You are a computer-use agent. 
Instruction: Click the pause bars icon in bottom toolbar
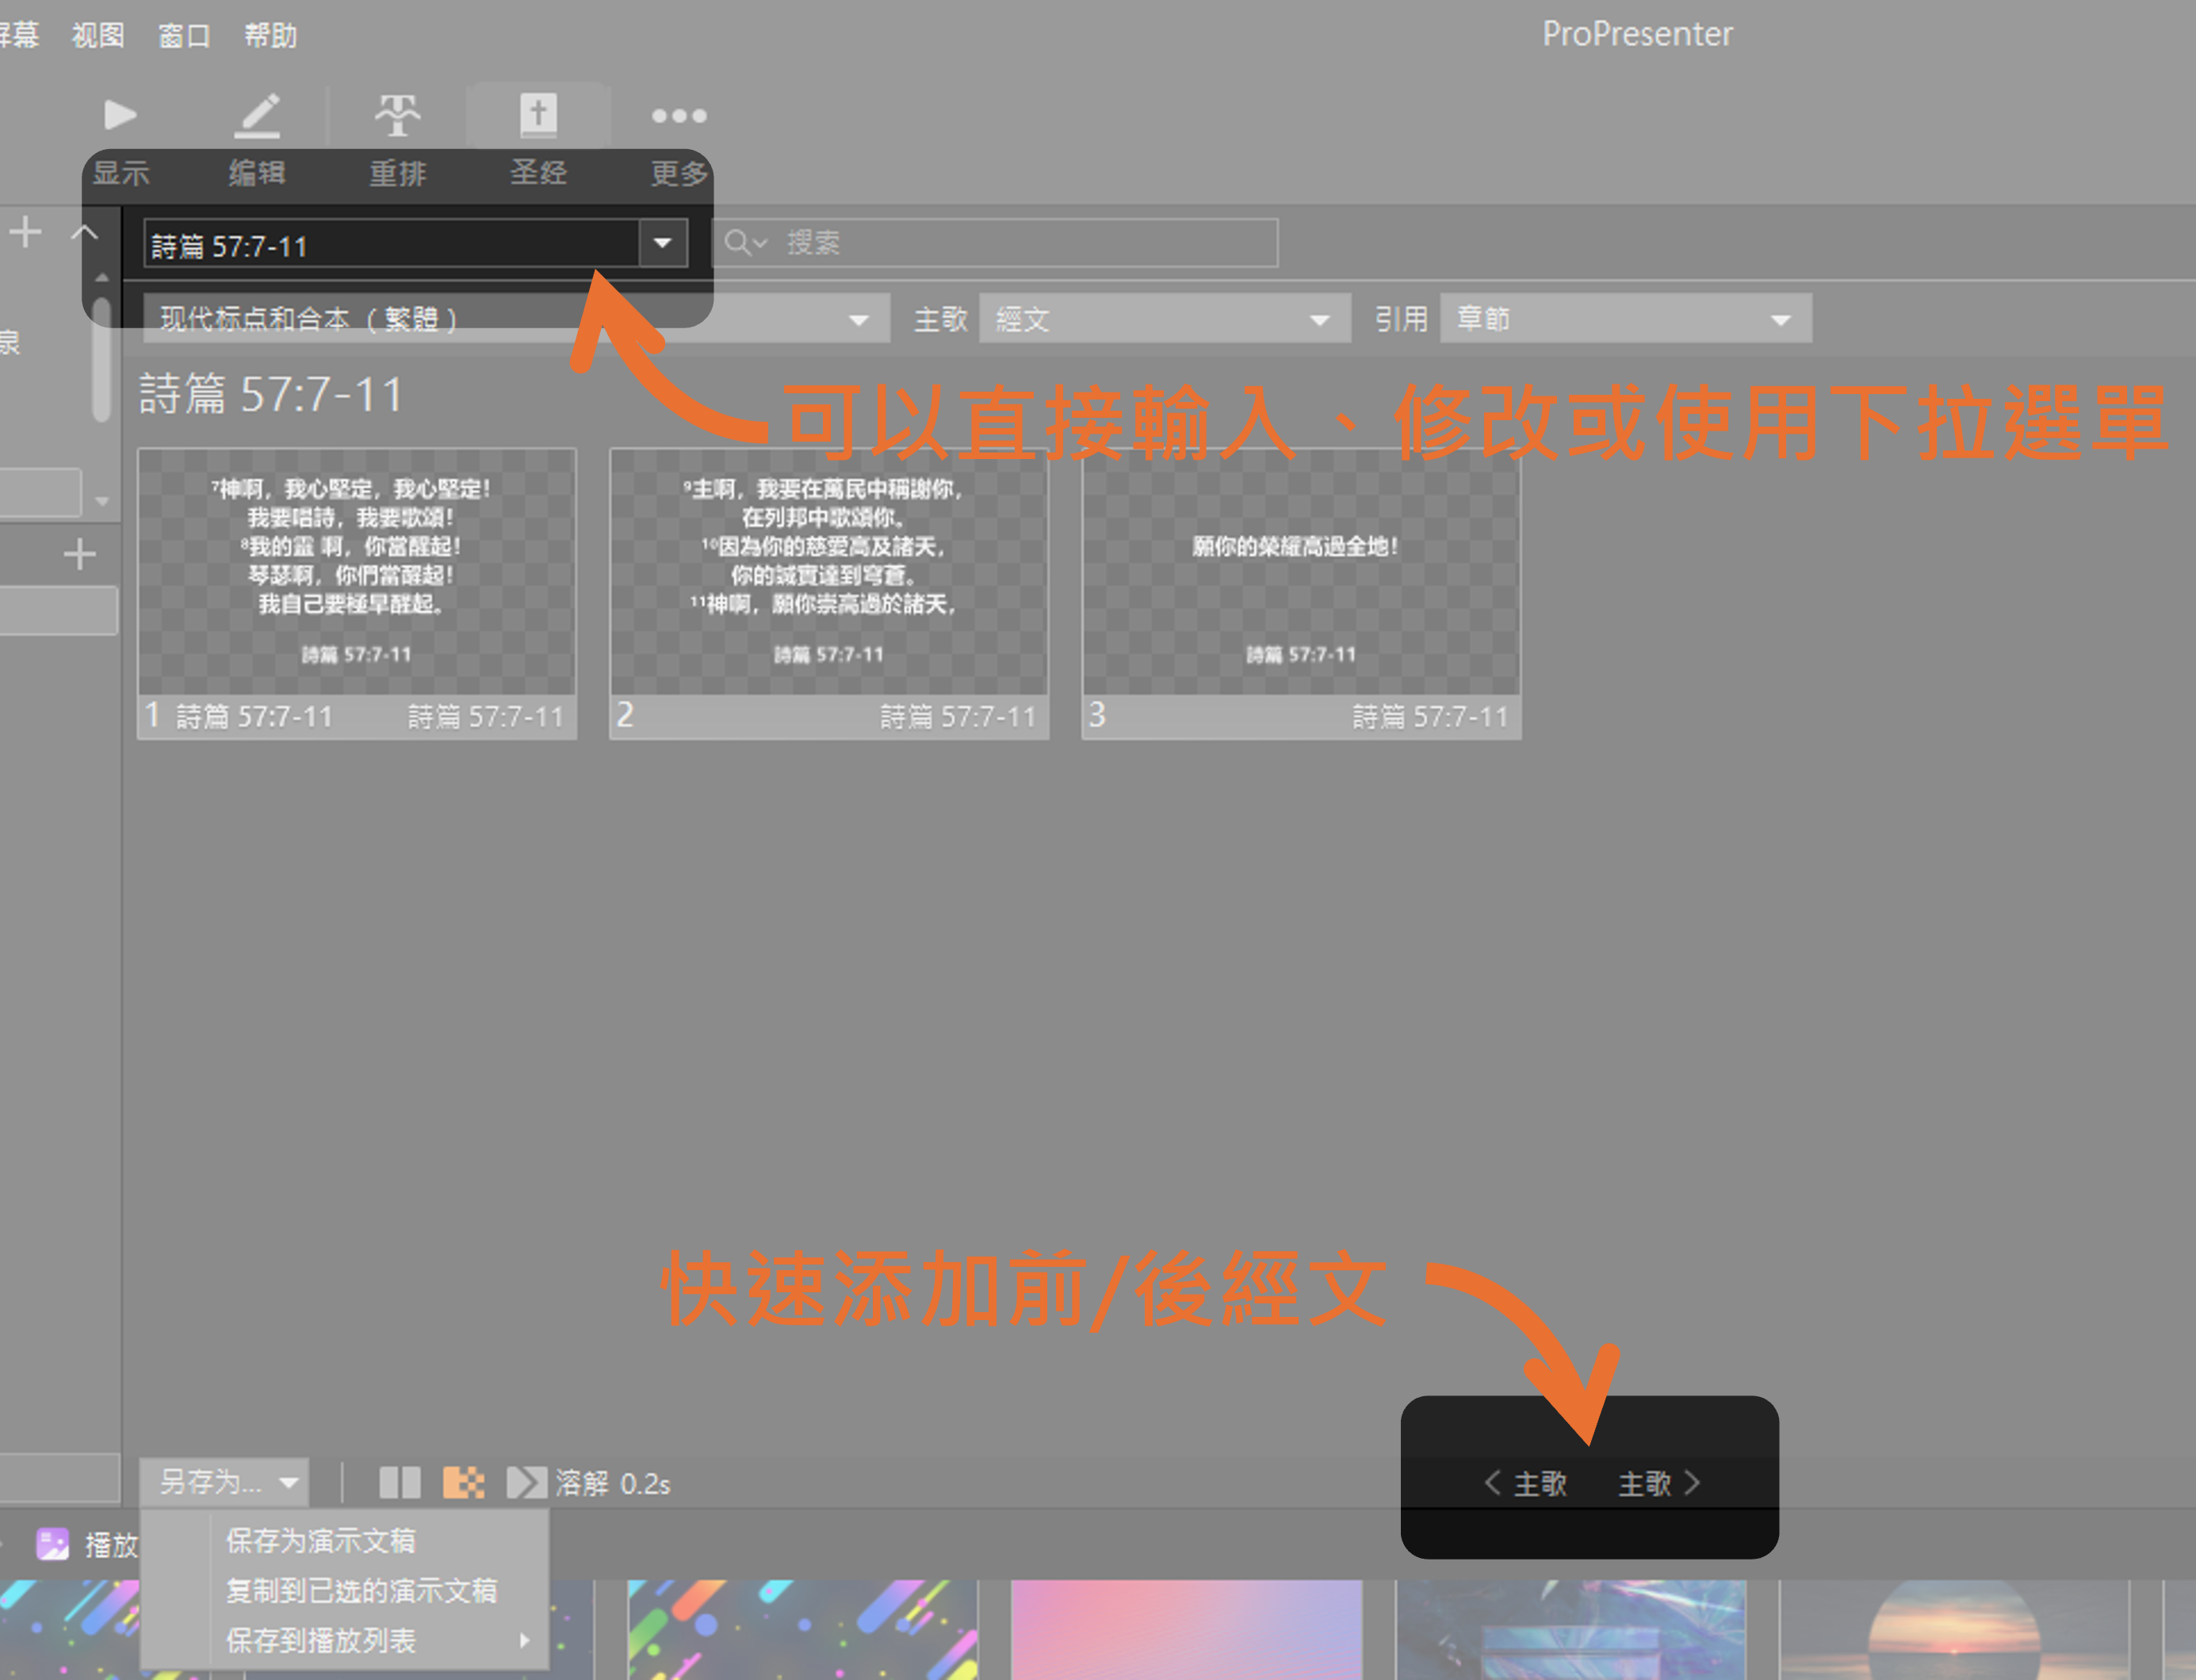point(400,1484)
